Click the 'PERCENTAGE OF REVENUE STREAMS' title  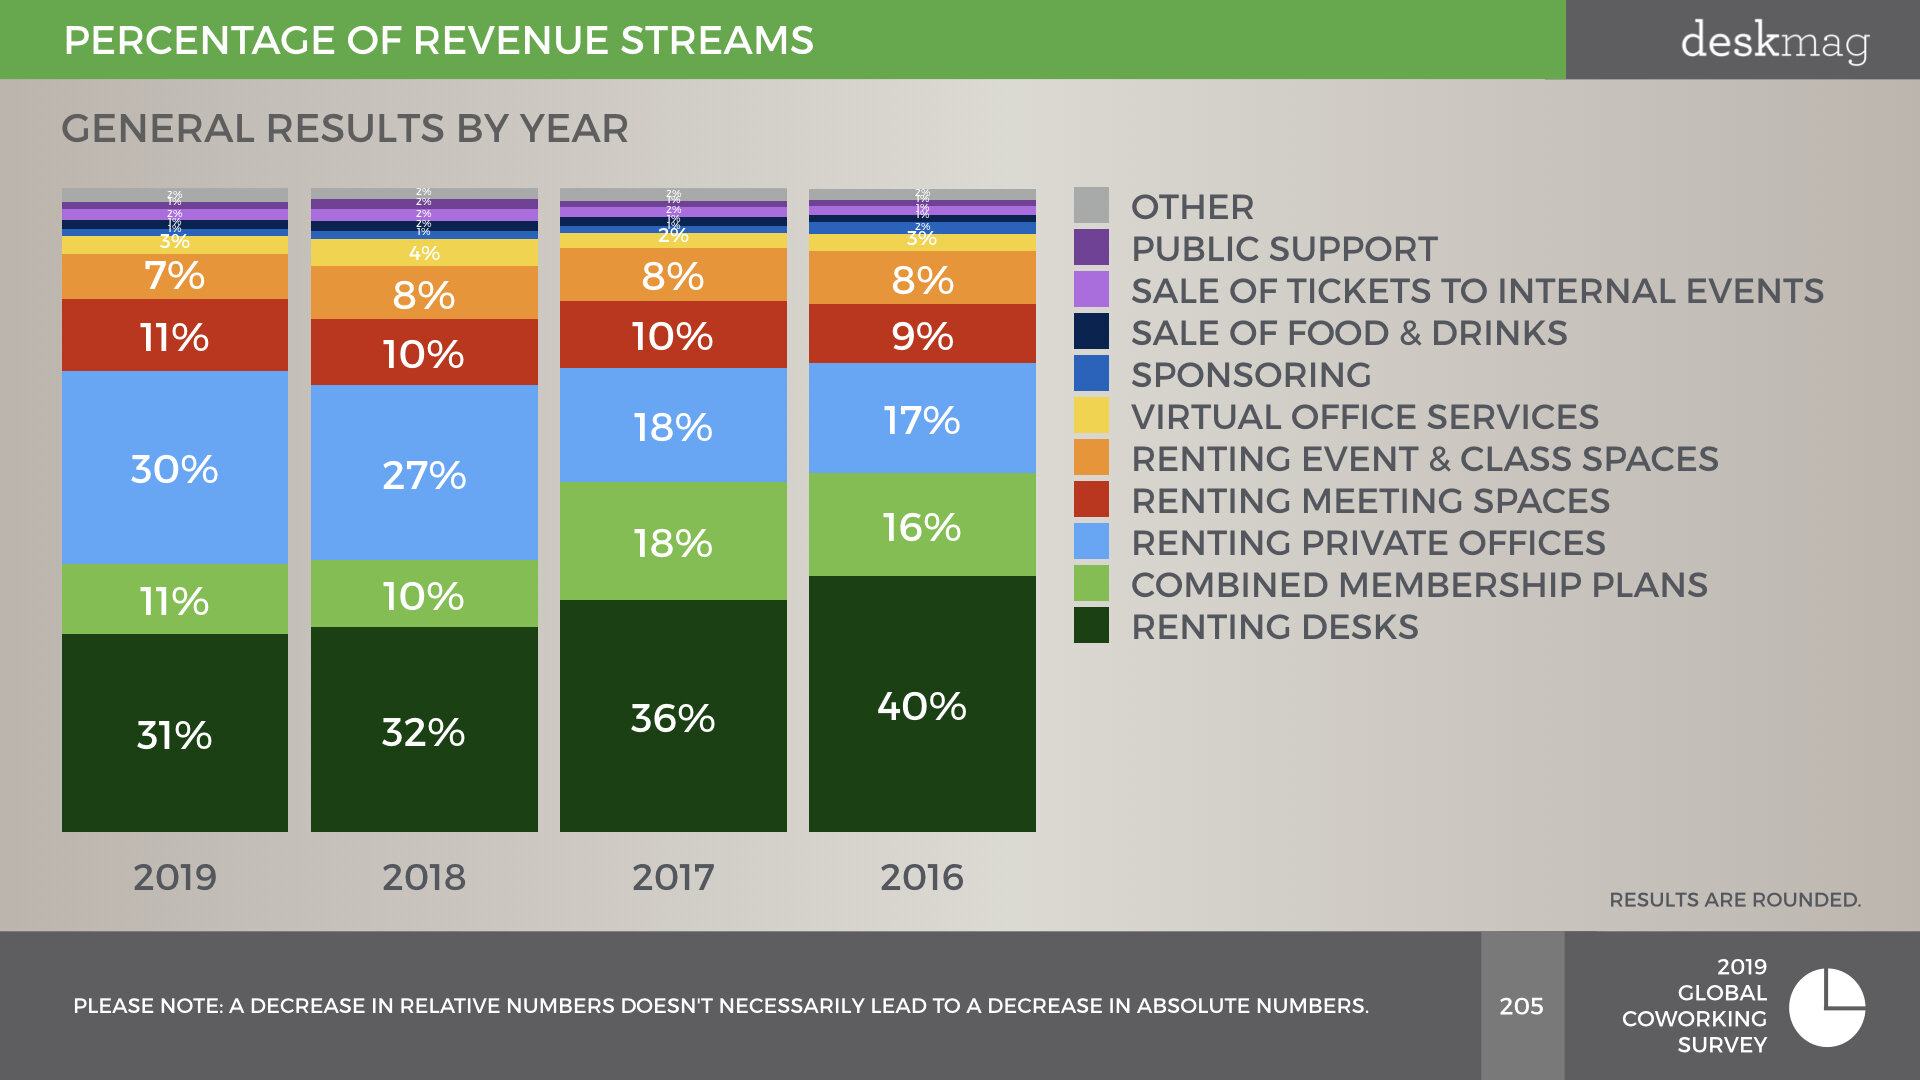439,40
